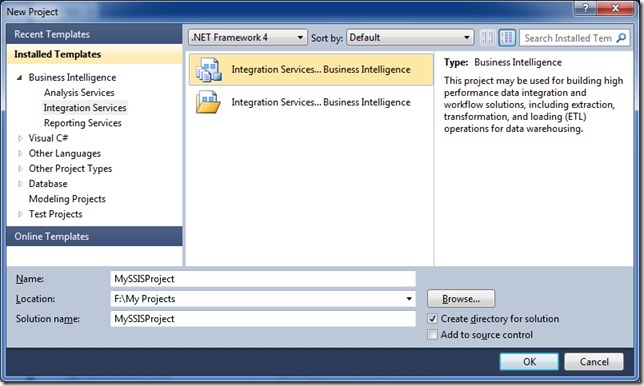This screenshot has width=644, height=386.
Task: Select the Visual C# tree label
Action: pos(48,138)
